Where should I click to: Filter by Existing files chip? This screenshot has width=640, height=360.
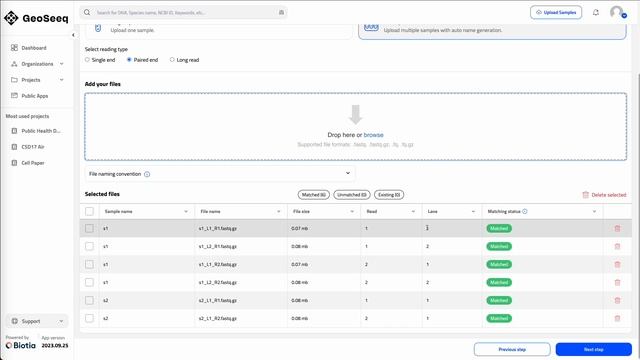(389, 195)
